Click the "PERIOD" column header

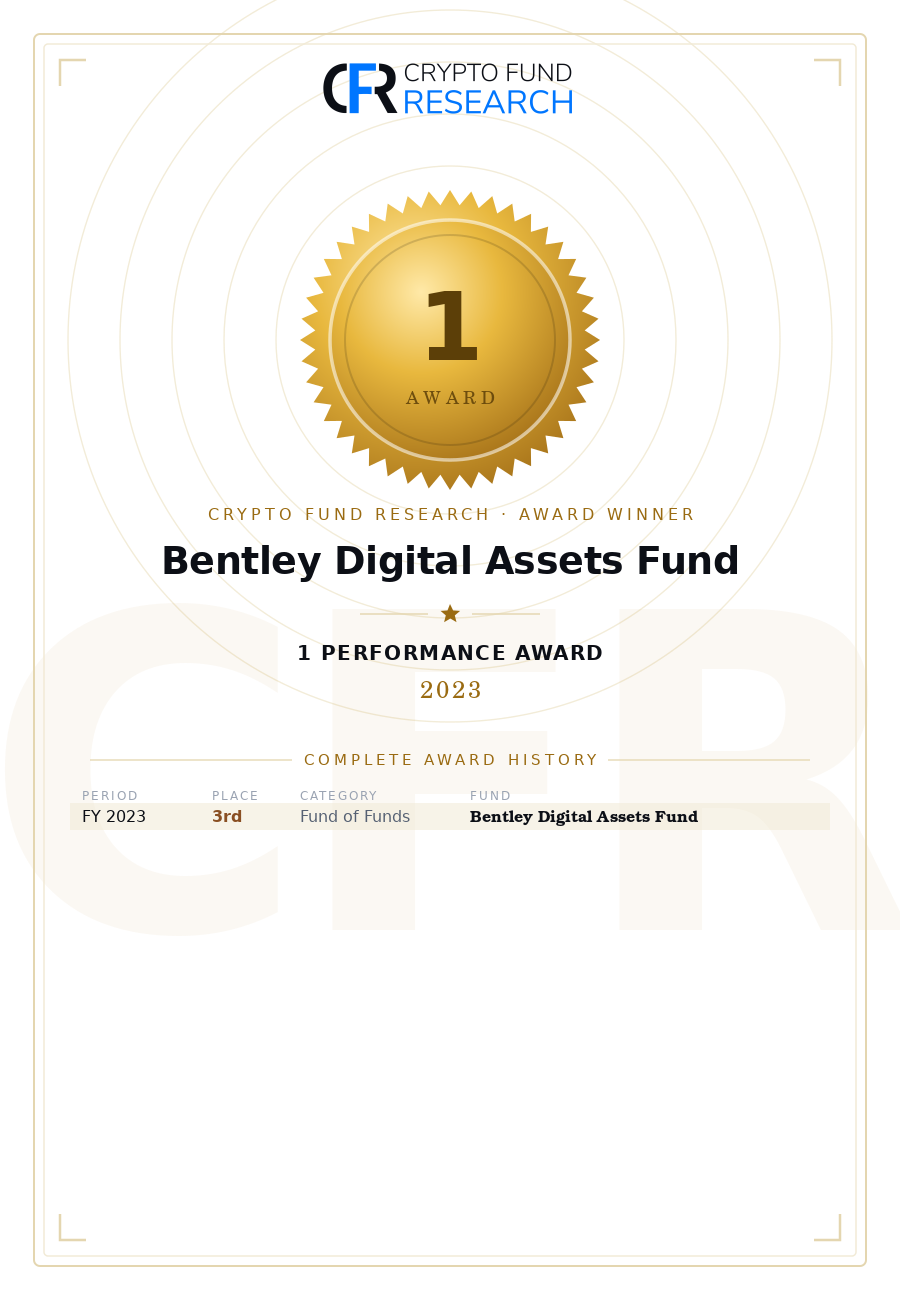110,796
